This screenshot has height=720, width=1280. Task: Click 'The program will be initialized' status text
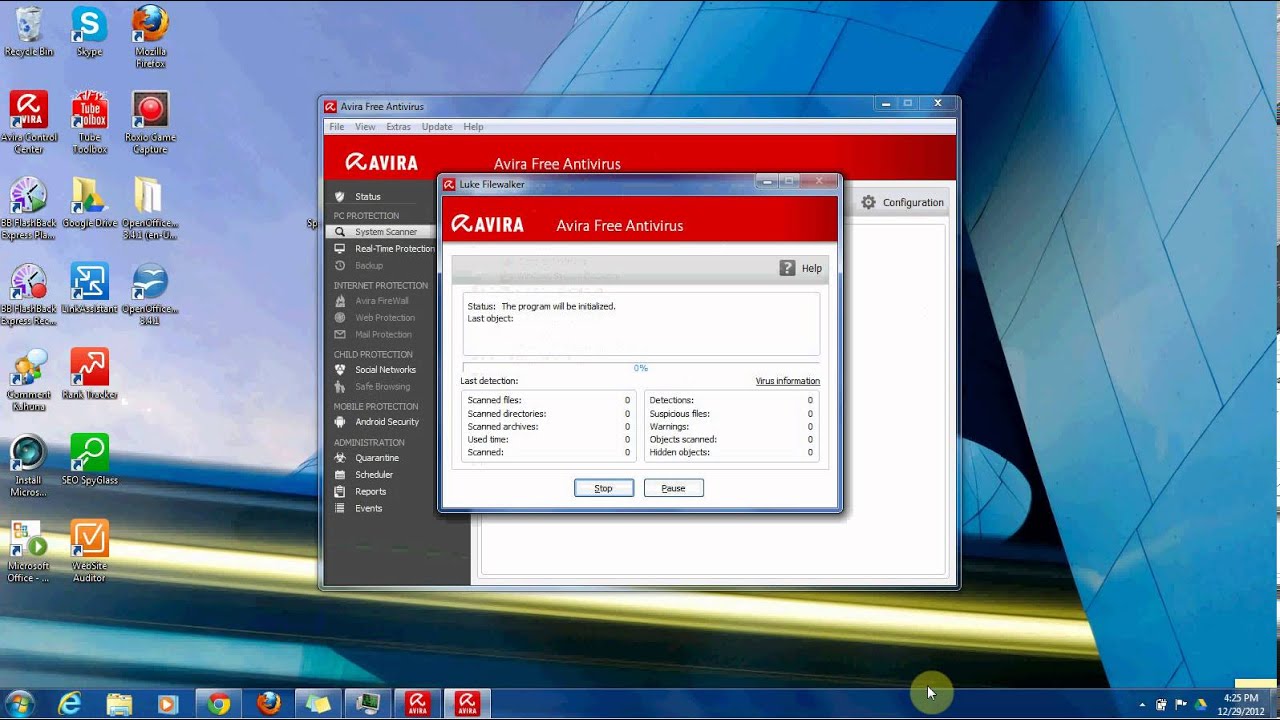pyautogui.click(x=558, y=306)
